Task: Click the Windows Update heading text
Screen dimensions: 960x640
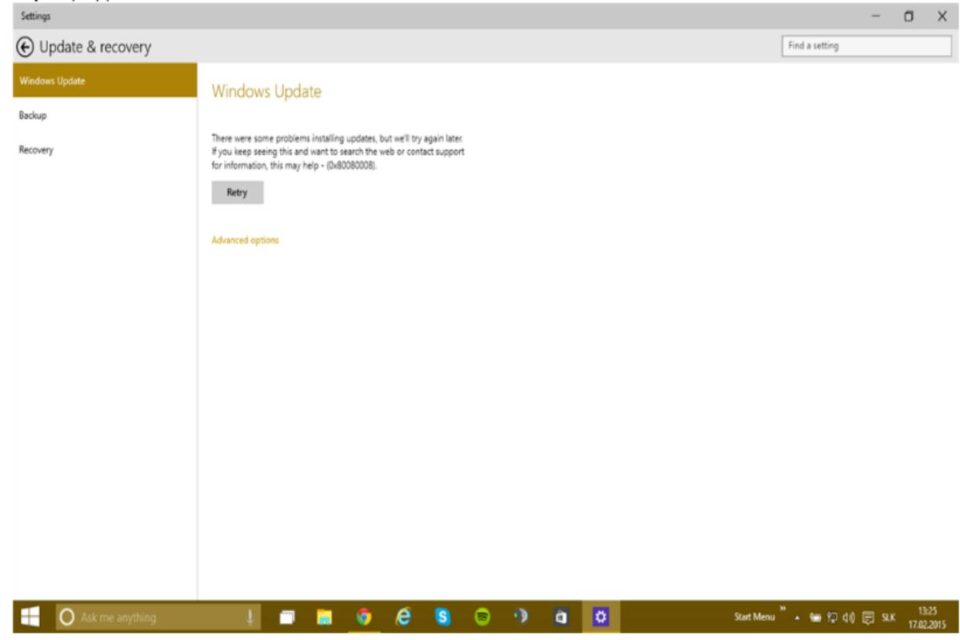Action: point(266,91)
